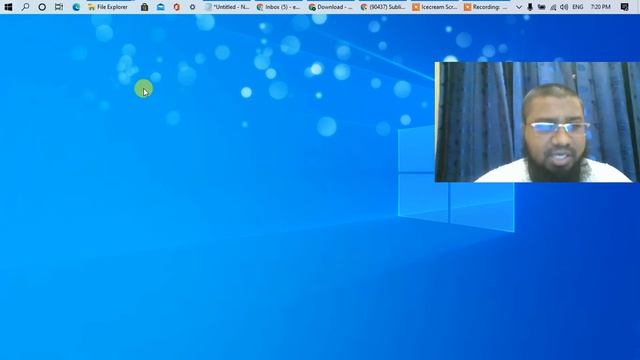The height and width of the screenshot is (360, 640).
Task: Click the webcam overlay video
Action: point(537,122)
